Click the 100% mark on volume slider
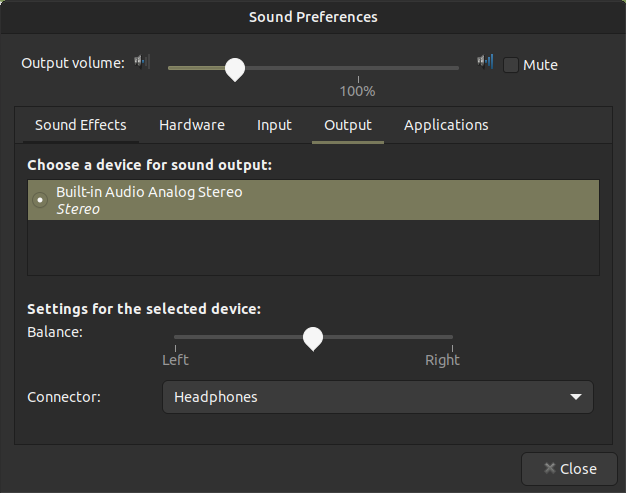The height and width of the screenshot is (493, 626). (357, 91)
